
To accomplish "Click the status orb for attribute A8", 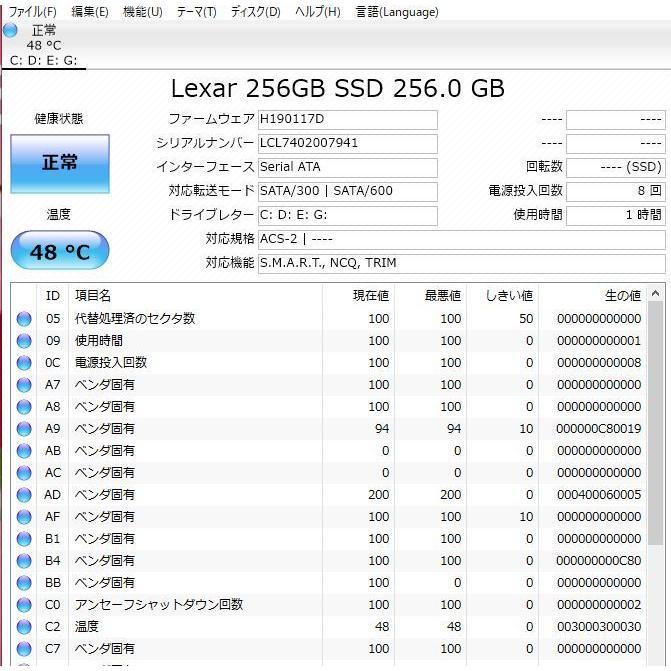I will coord(24,407).
